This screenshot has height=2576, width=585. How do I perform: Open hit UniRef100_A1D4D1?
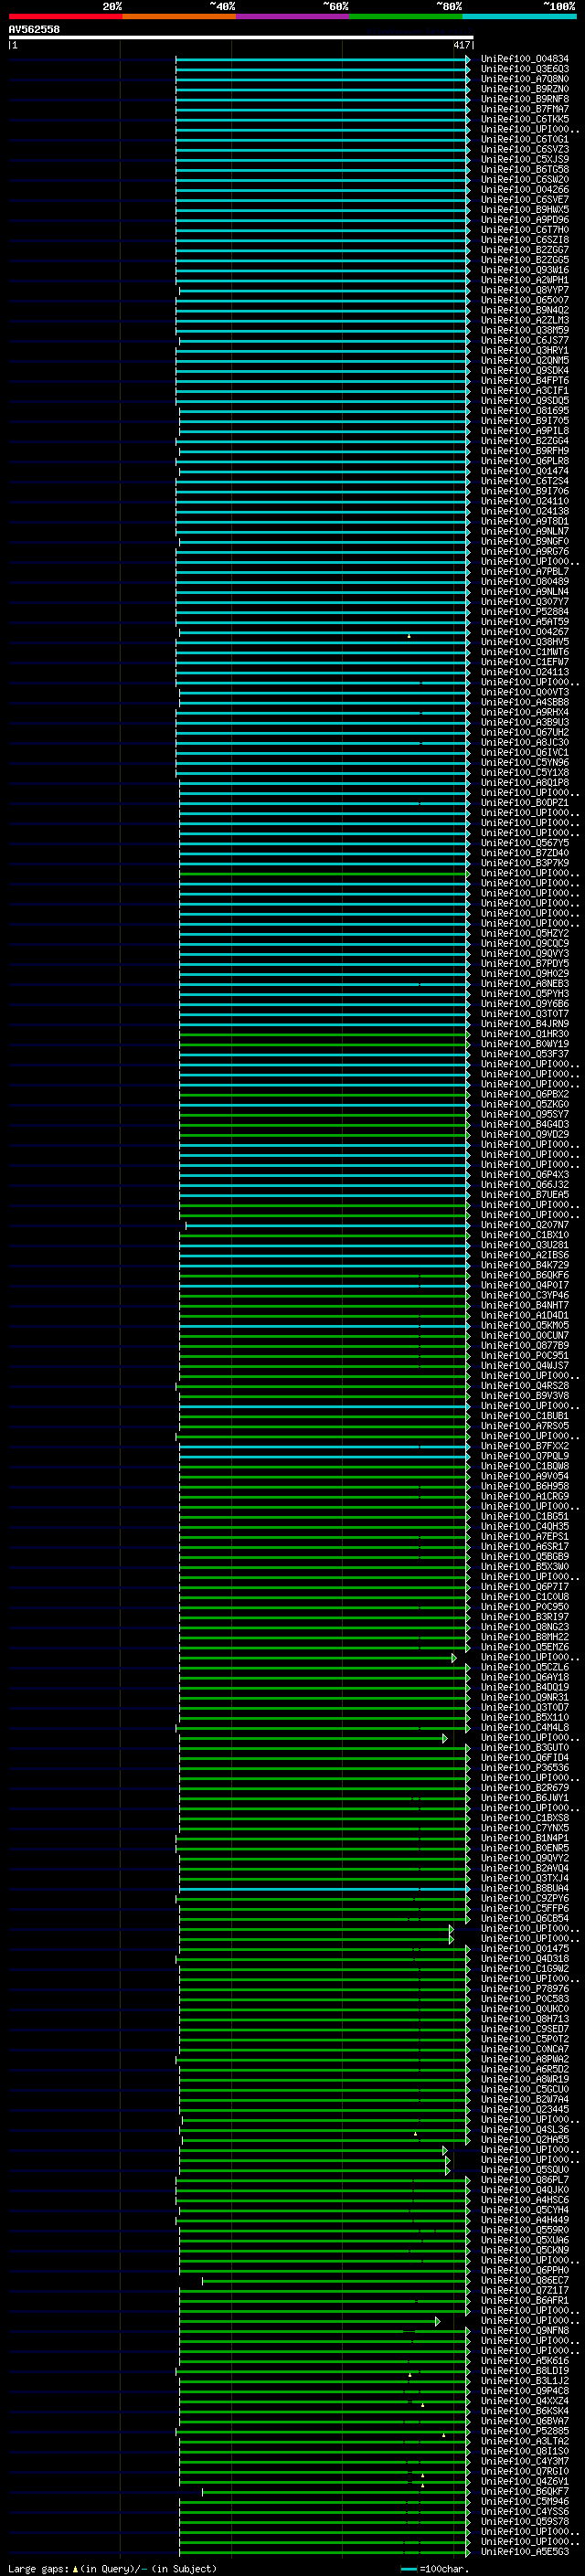tap(525, 1315)
